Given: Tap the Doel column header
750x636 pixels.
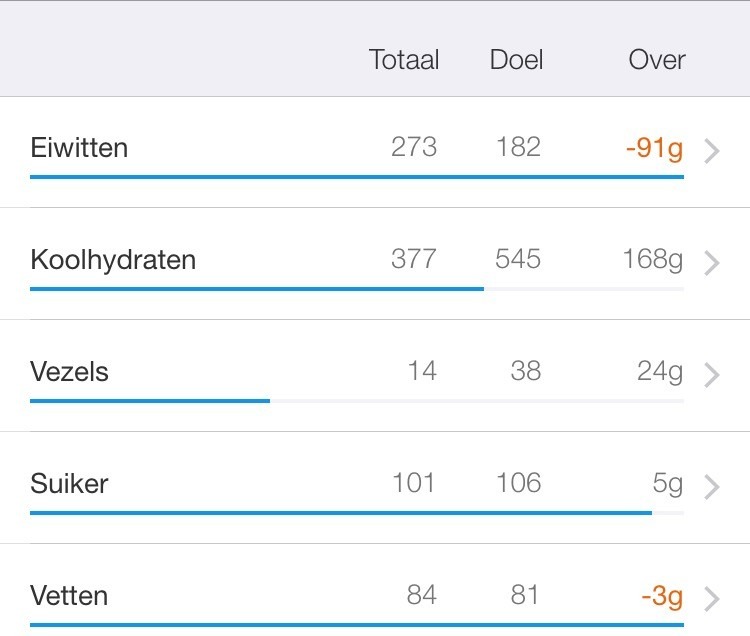Looking at the screenshot, I should [x=516, y=60].
